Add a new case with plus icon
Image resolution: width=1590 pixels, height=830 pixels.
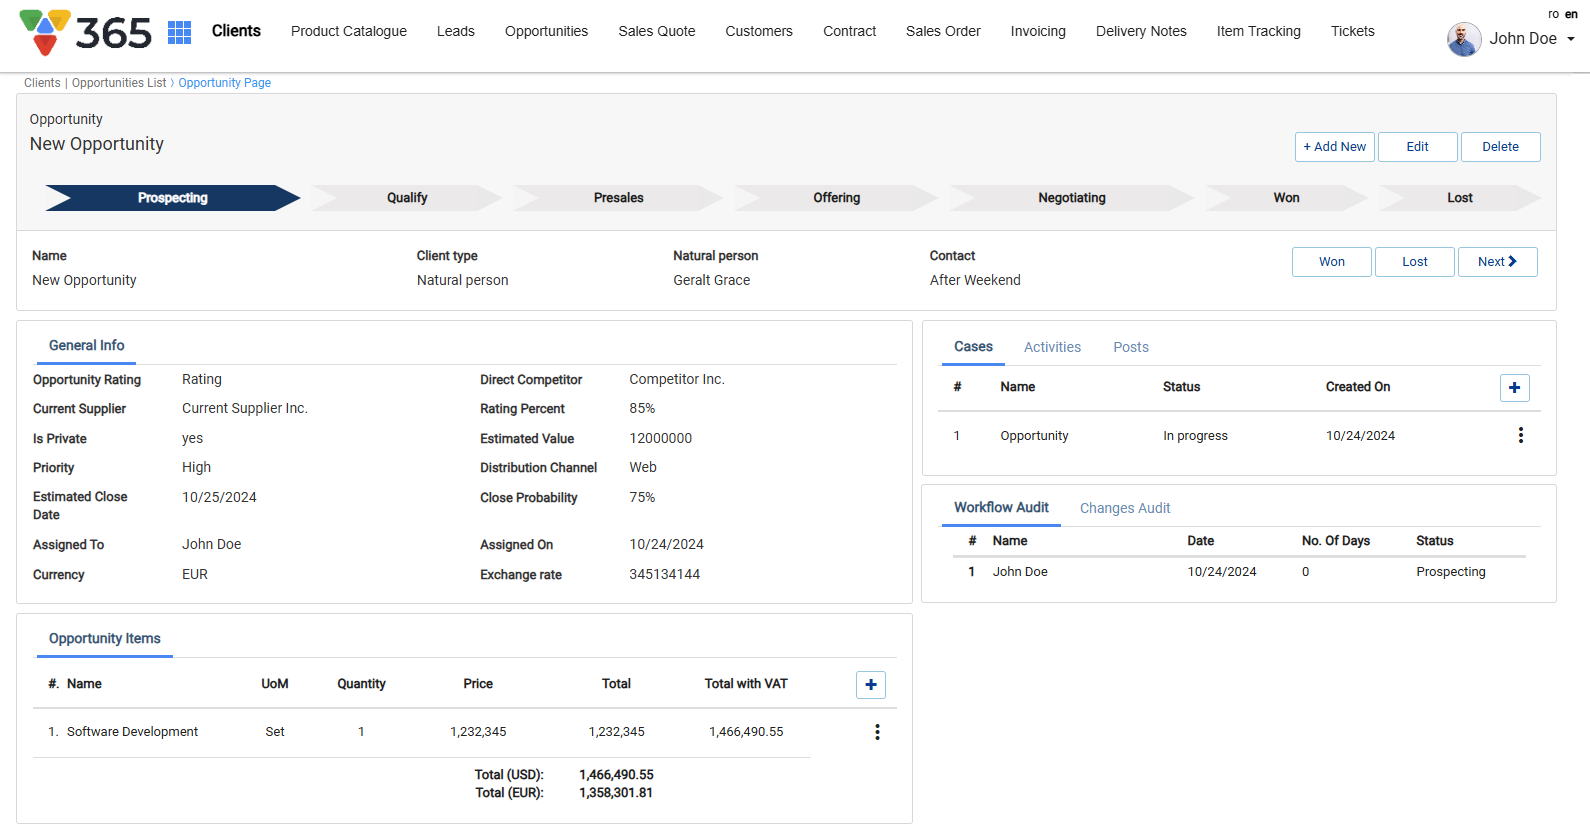(x=1514, y=388)
